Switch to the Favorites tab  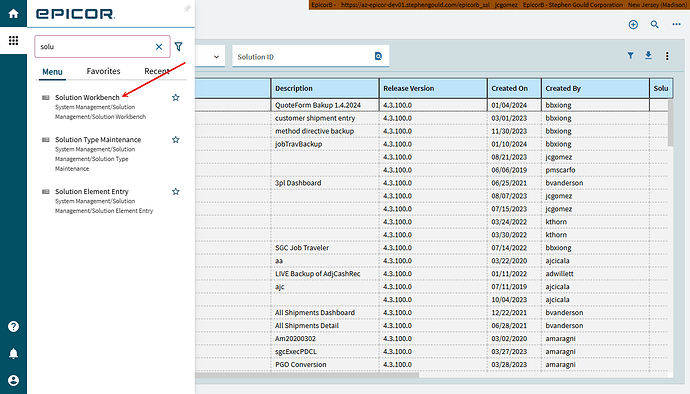(x=103, y=71)
